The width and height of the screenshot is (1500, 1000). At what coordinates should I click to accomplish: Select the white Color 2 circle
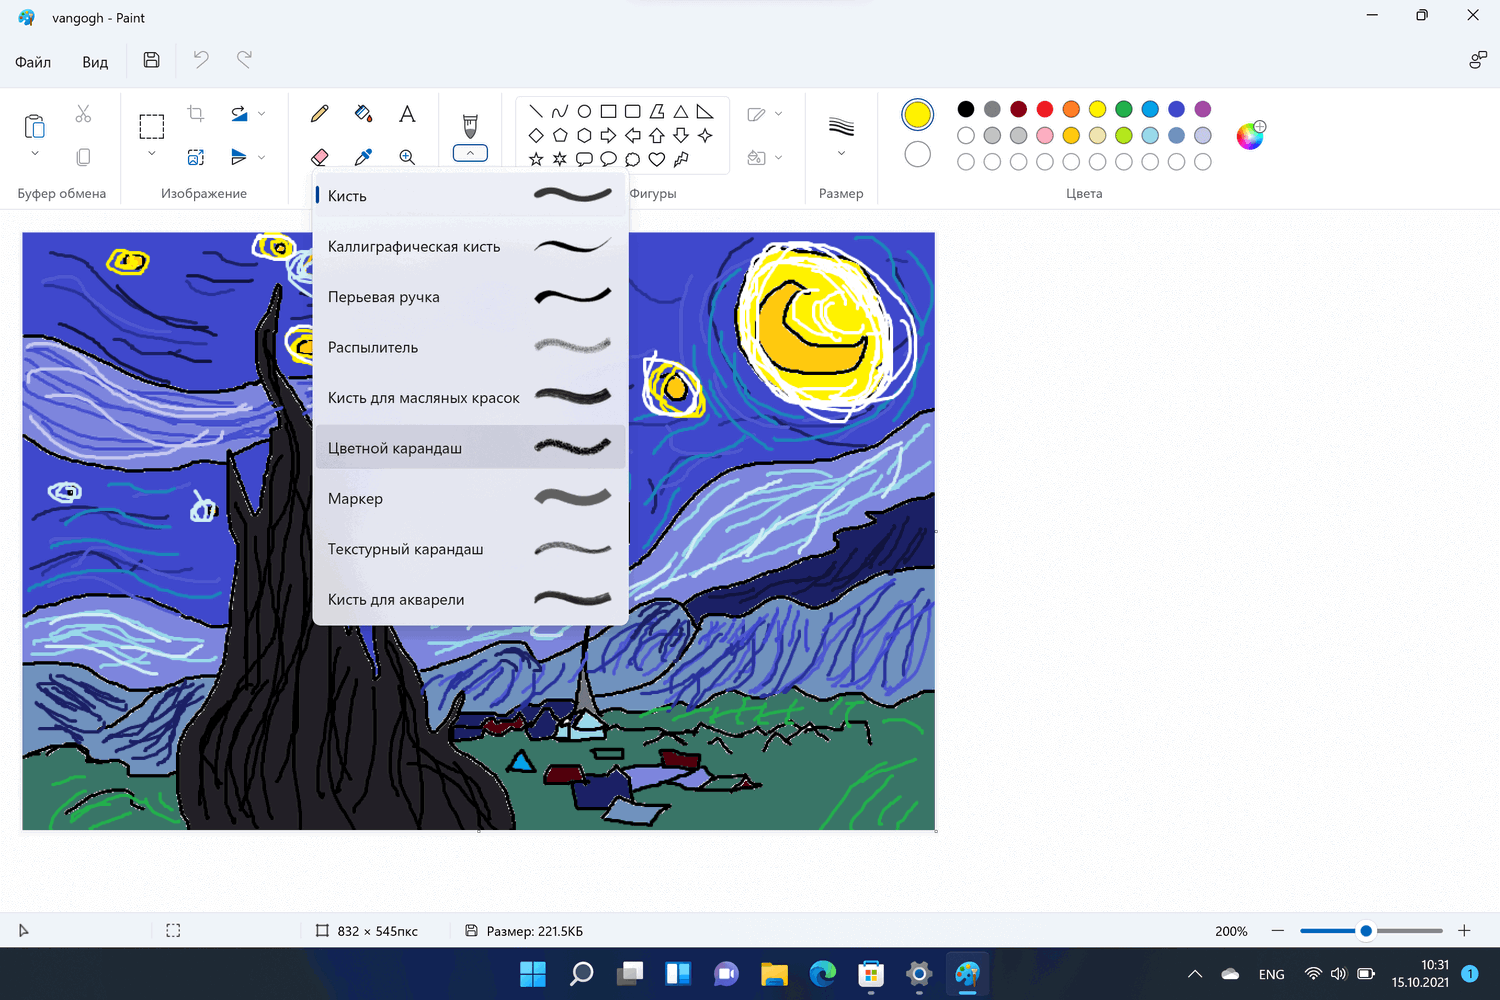click(917, 154)
